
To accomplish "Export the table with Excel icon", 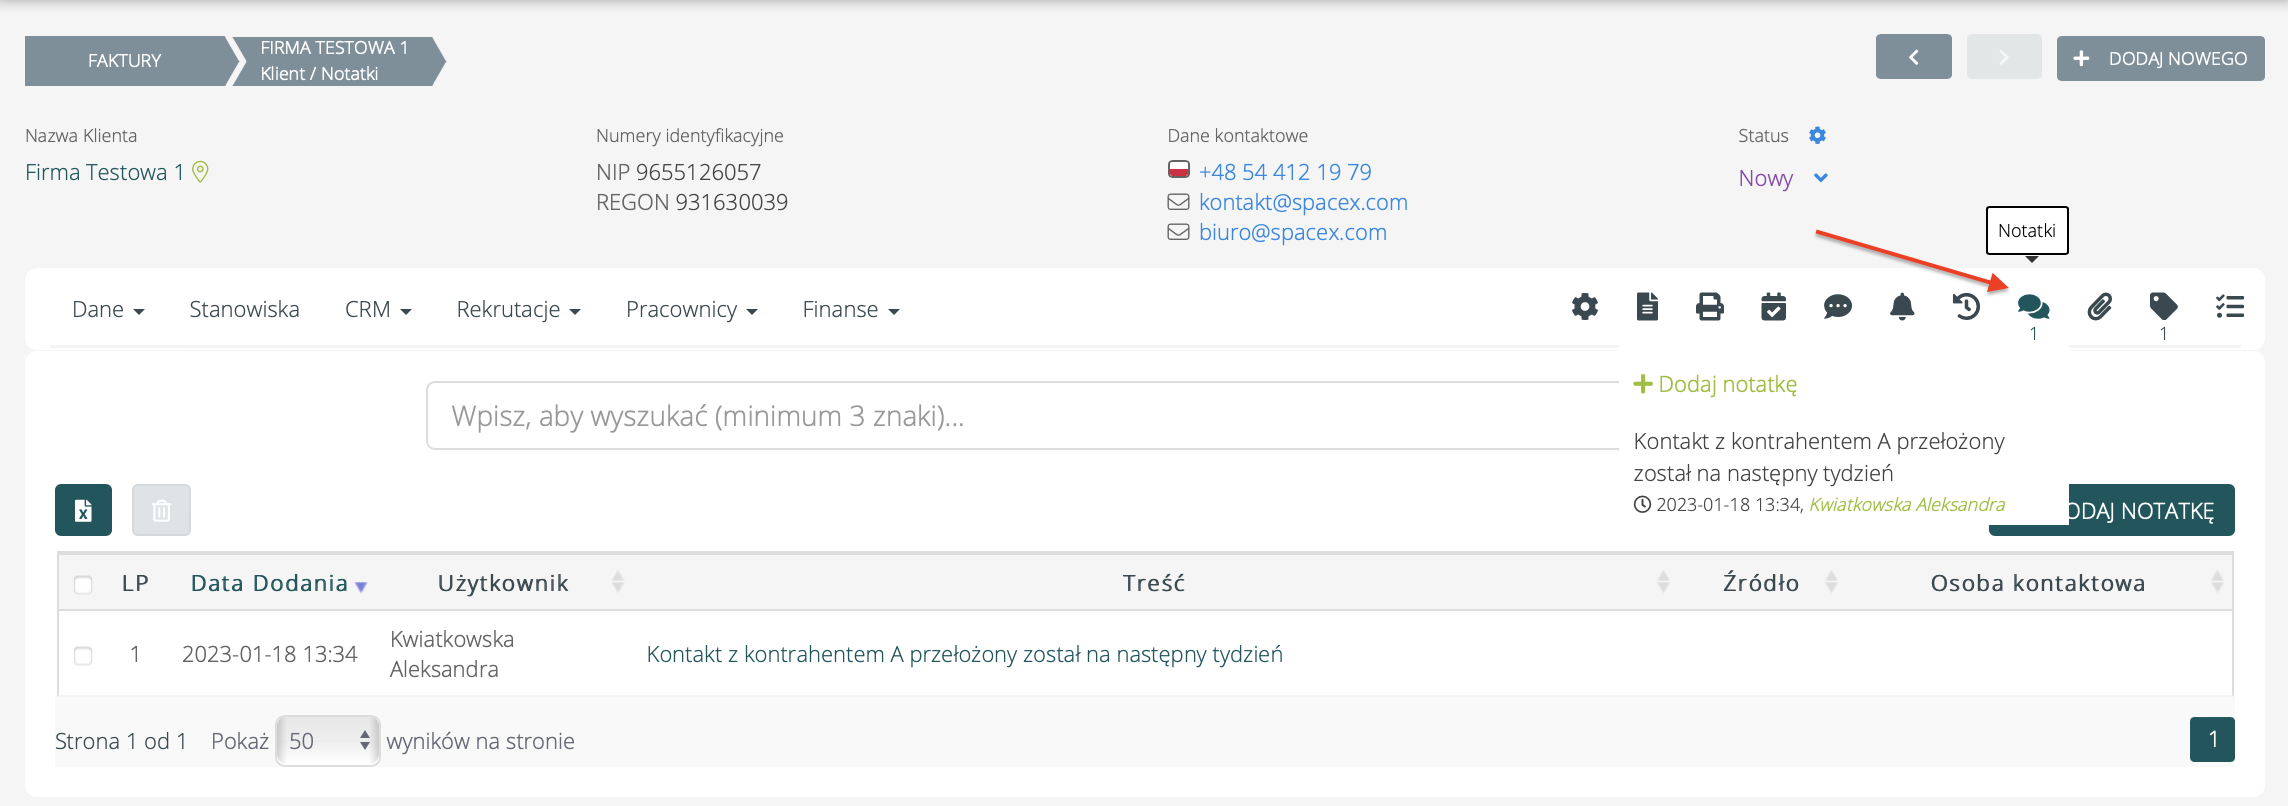I will click(x=83, y=511).
